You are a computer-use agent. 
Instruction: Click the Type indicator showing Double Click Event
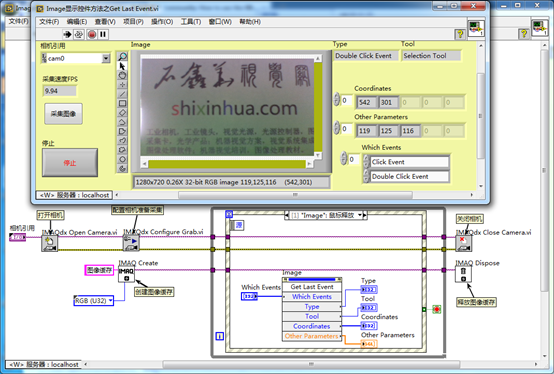[x=365, y=56]
